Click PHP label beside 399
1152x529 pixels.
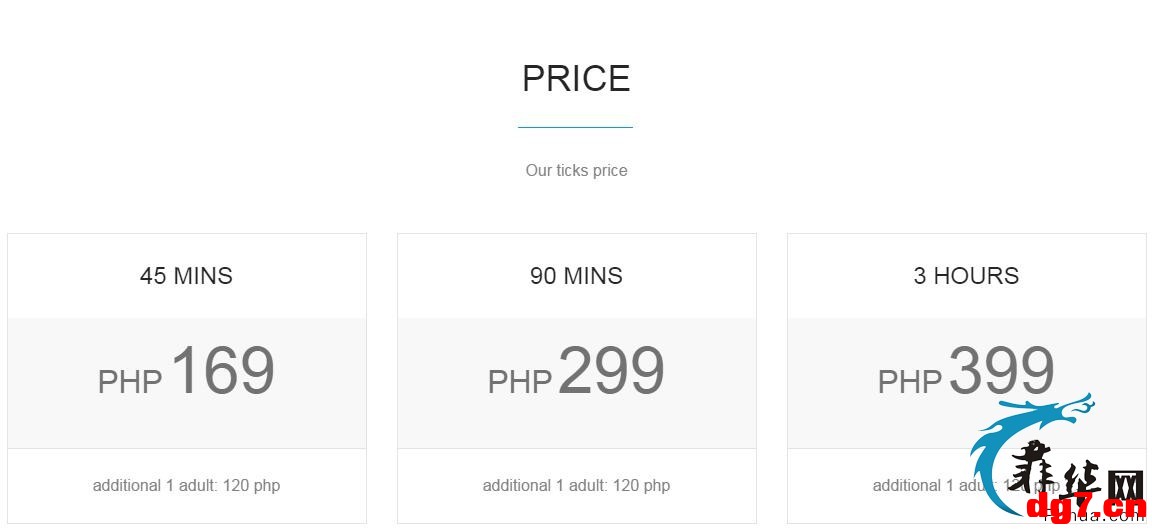pos(910,382)
